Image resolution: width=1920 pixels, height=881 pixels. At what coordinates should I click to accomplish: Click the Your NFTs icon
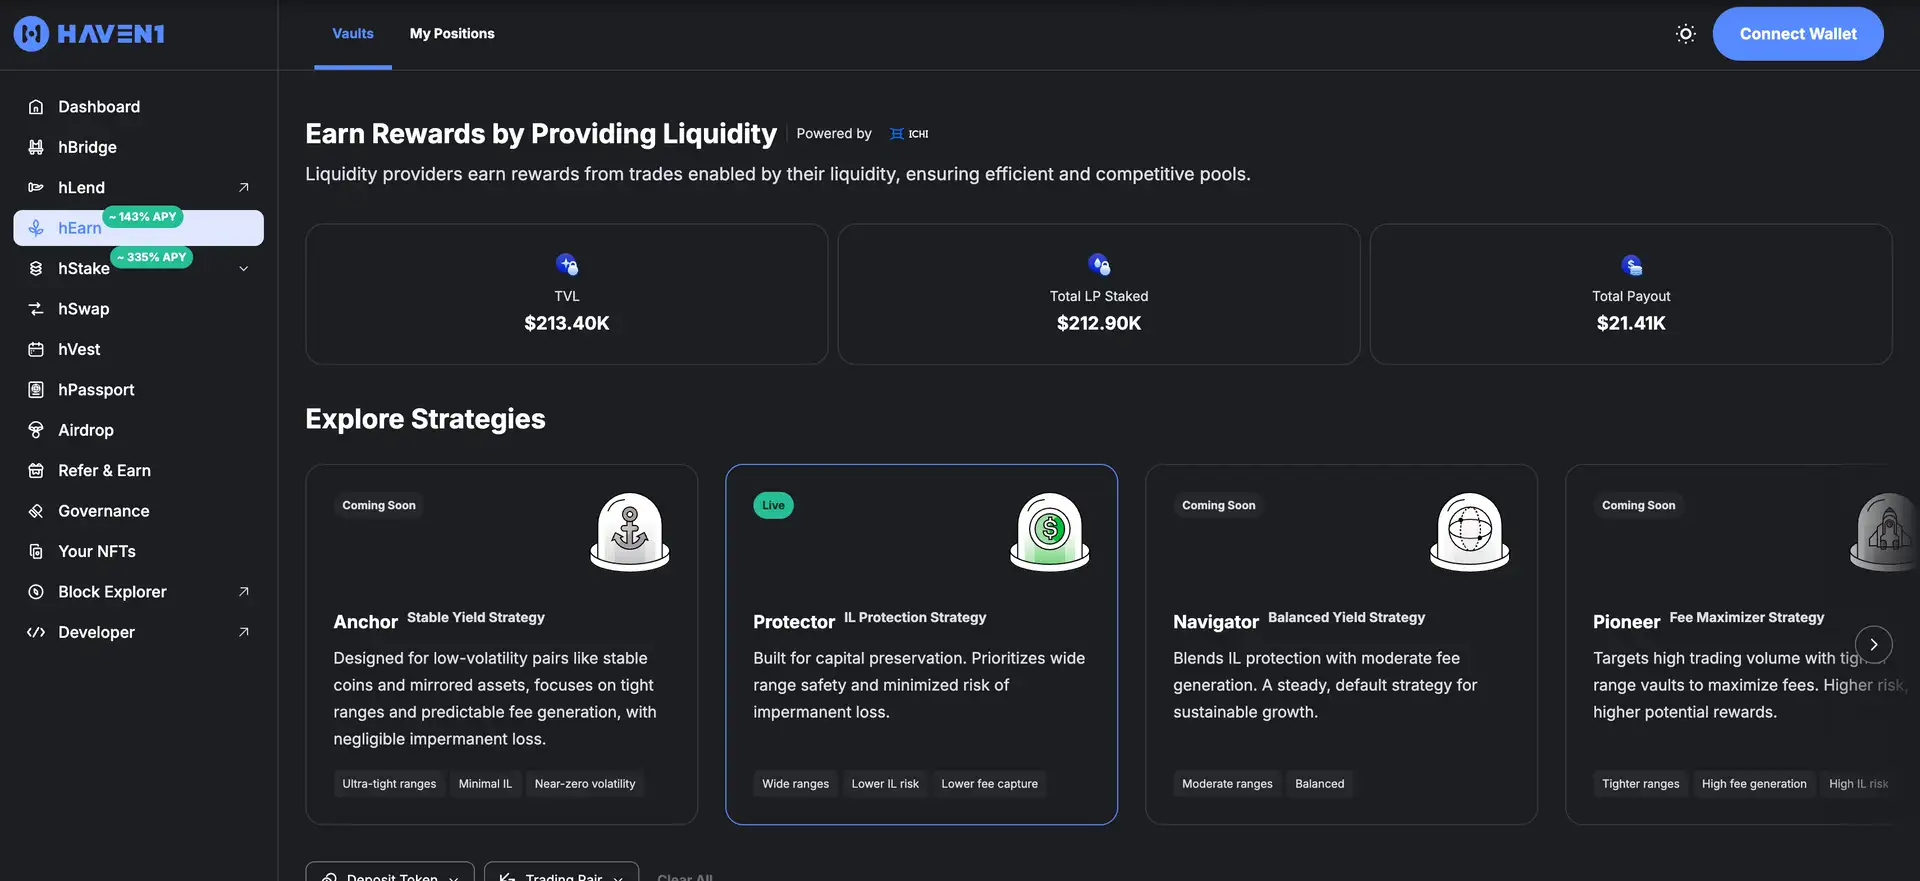pyautogui.click(x=36, y=552)
